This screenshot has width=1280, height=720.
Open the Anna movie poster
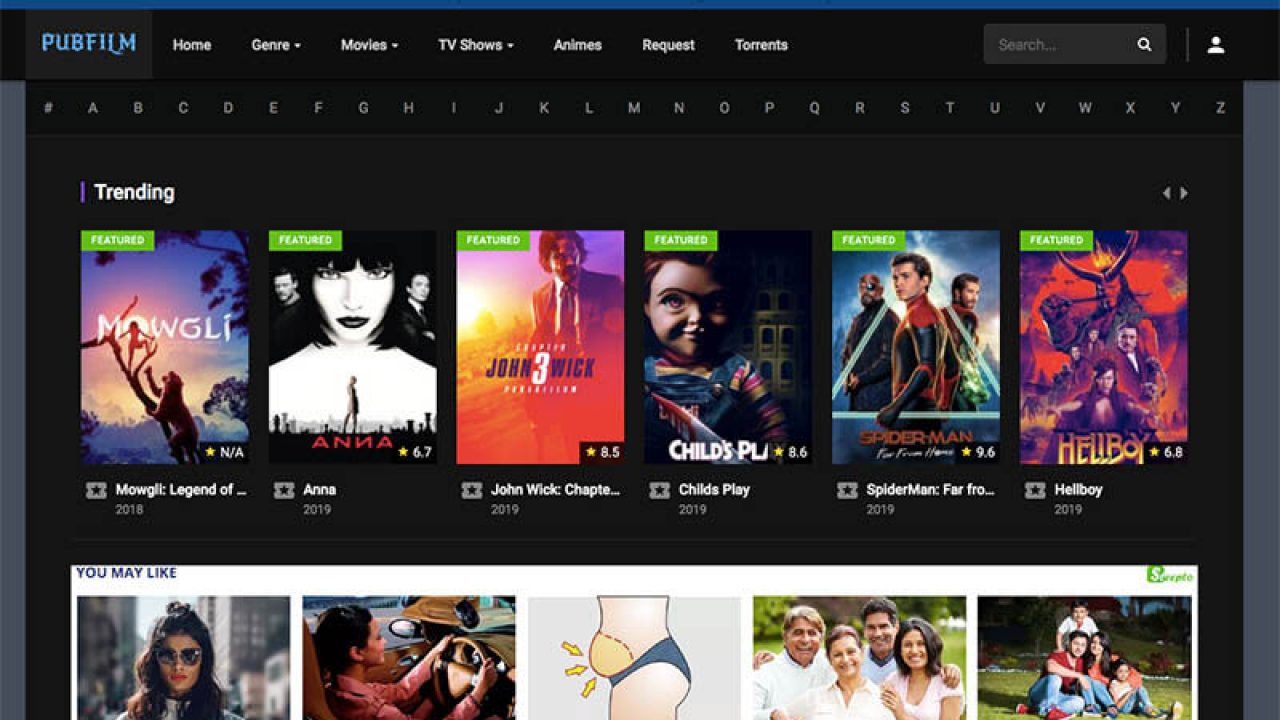pos(353,347)
